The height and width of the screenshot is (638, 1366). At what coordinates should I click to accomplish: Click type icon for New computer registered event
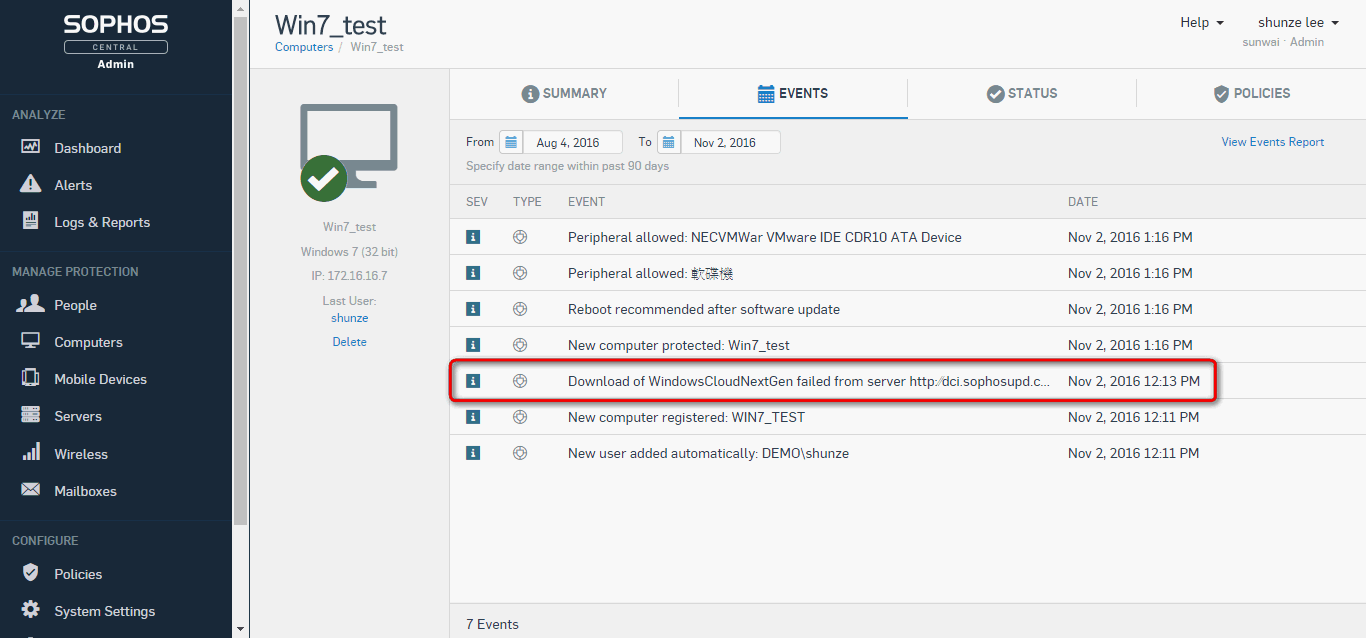coord(520,417)
